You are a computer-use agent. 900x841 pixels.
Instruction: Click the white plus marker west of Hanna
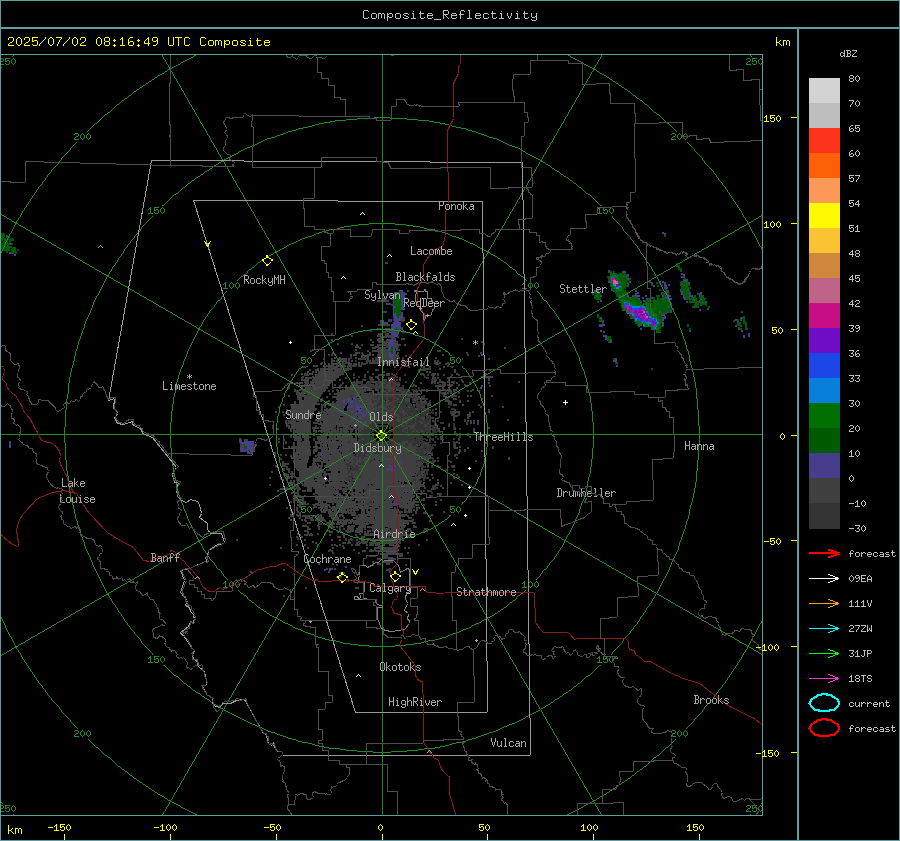565,402
